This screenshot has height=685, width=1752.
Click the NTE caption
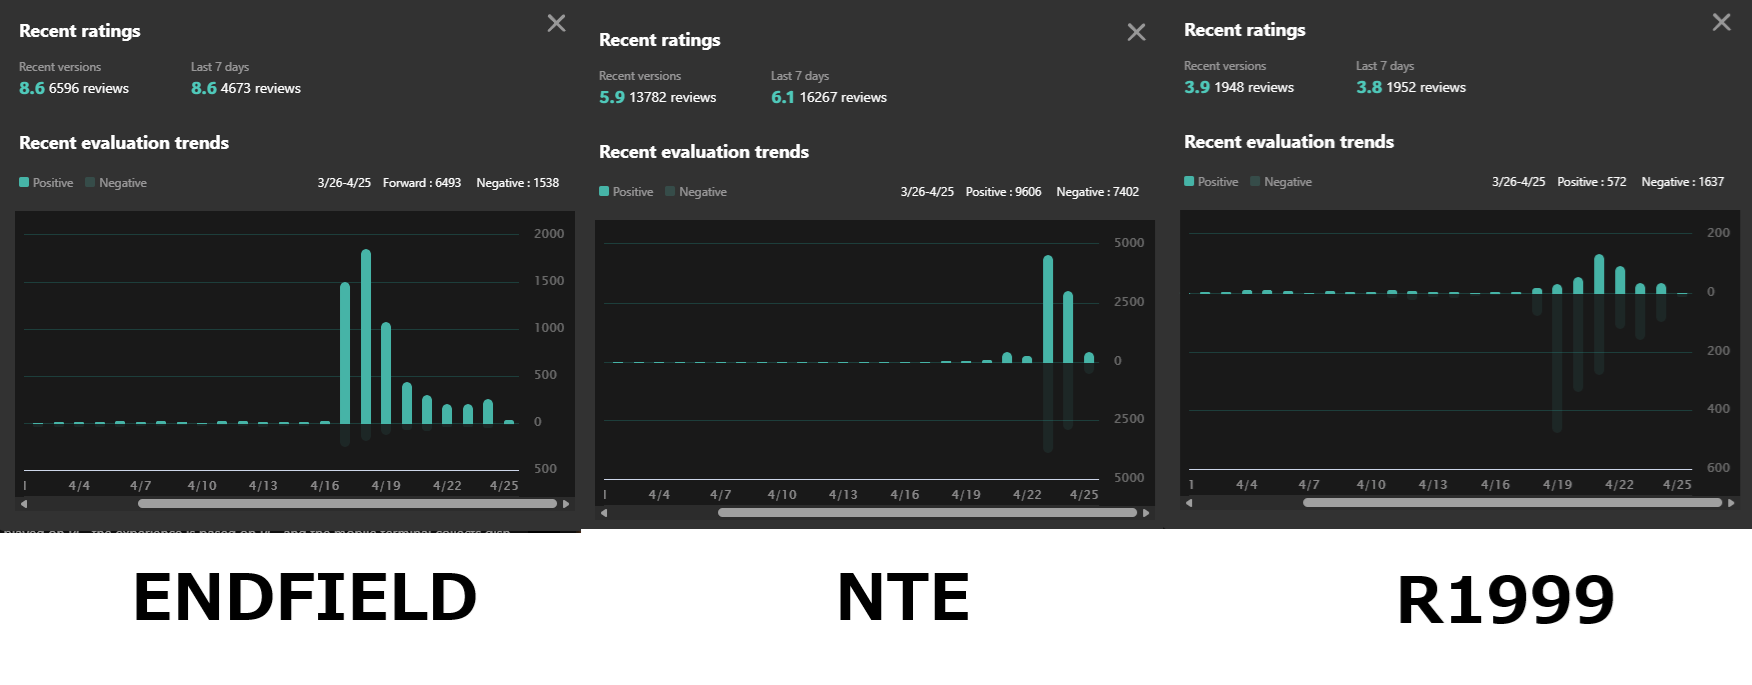[903, 597]
